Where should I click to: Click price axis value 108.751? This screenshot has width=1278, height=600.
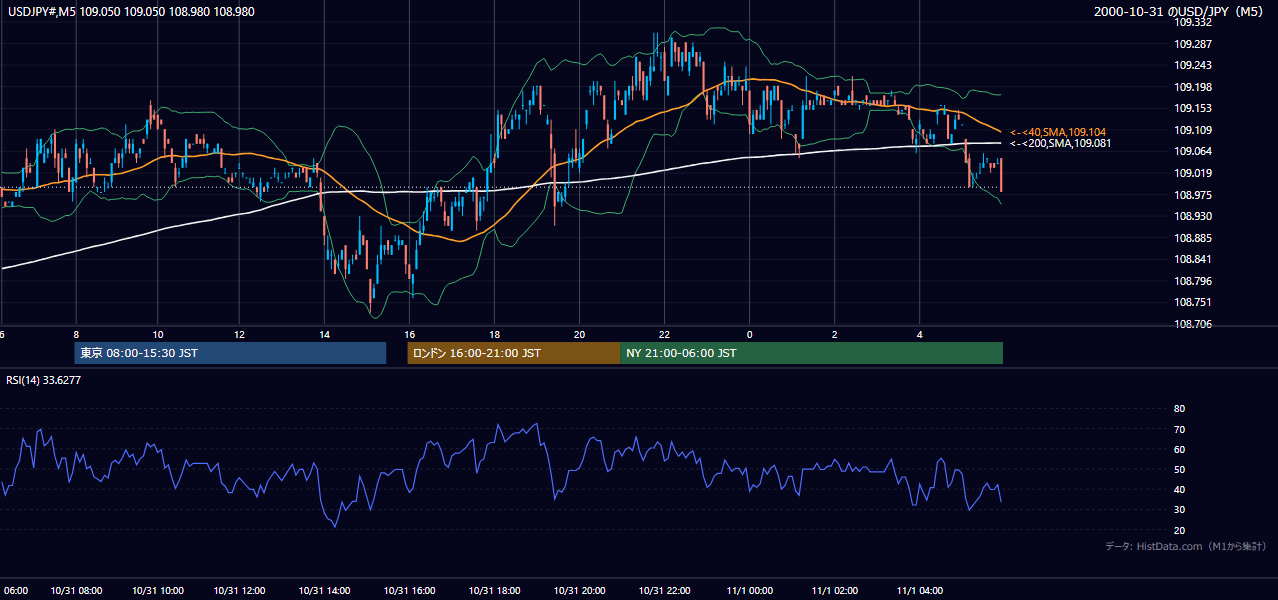click(x=1193, y=302)
